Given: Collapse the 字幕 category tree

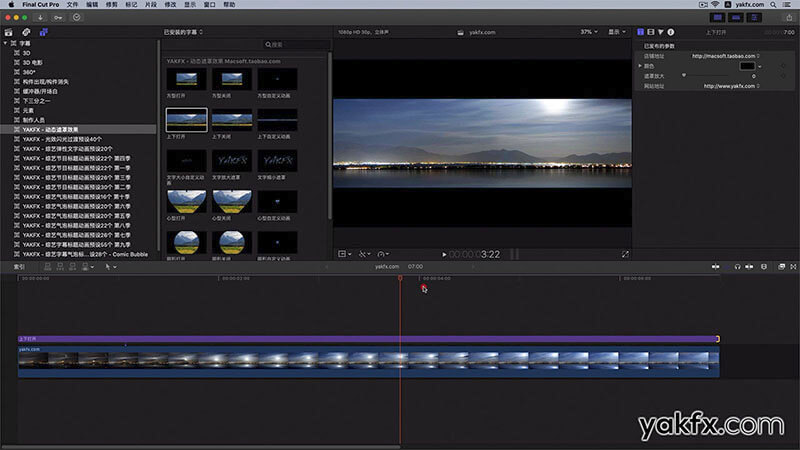Looking at the screenshot, I should pyautogui.click(x=5, y=43).
